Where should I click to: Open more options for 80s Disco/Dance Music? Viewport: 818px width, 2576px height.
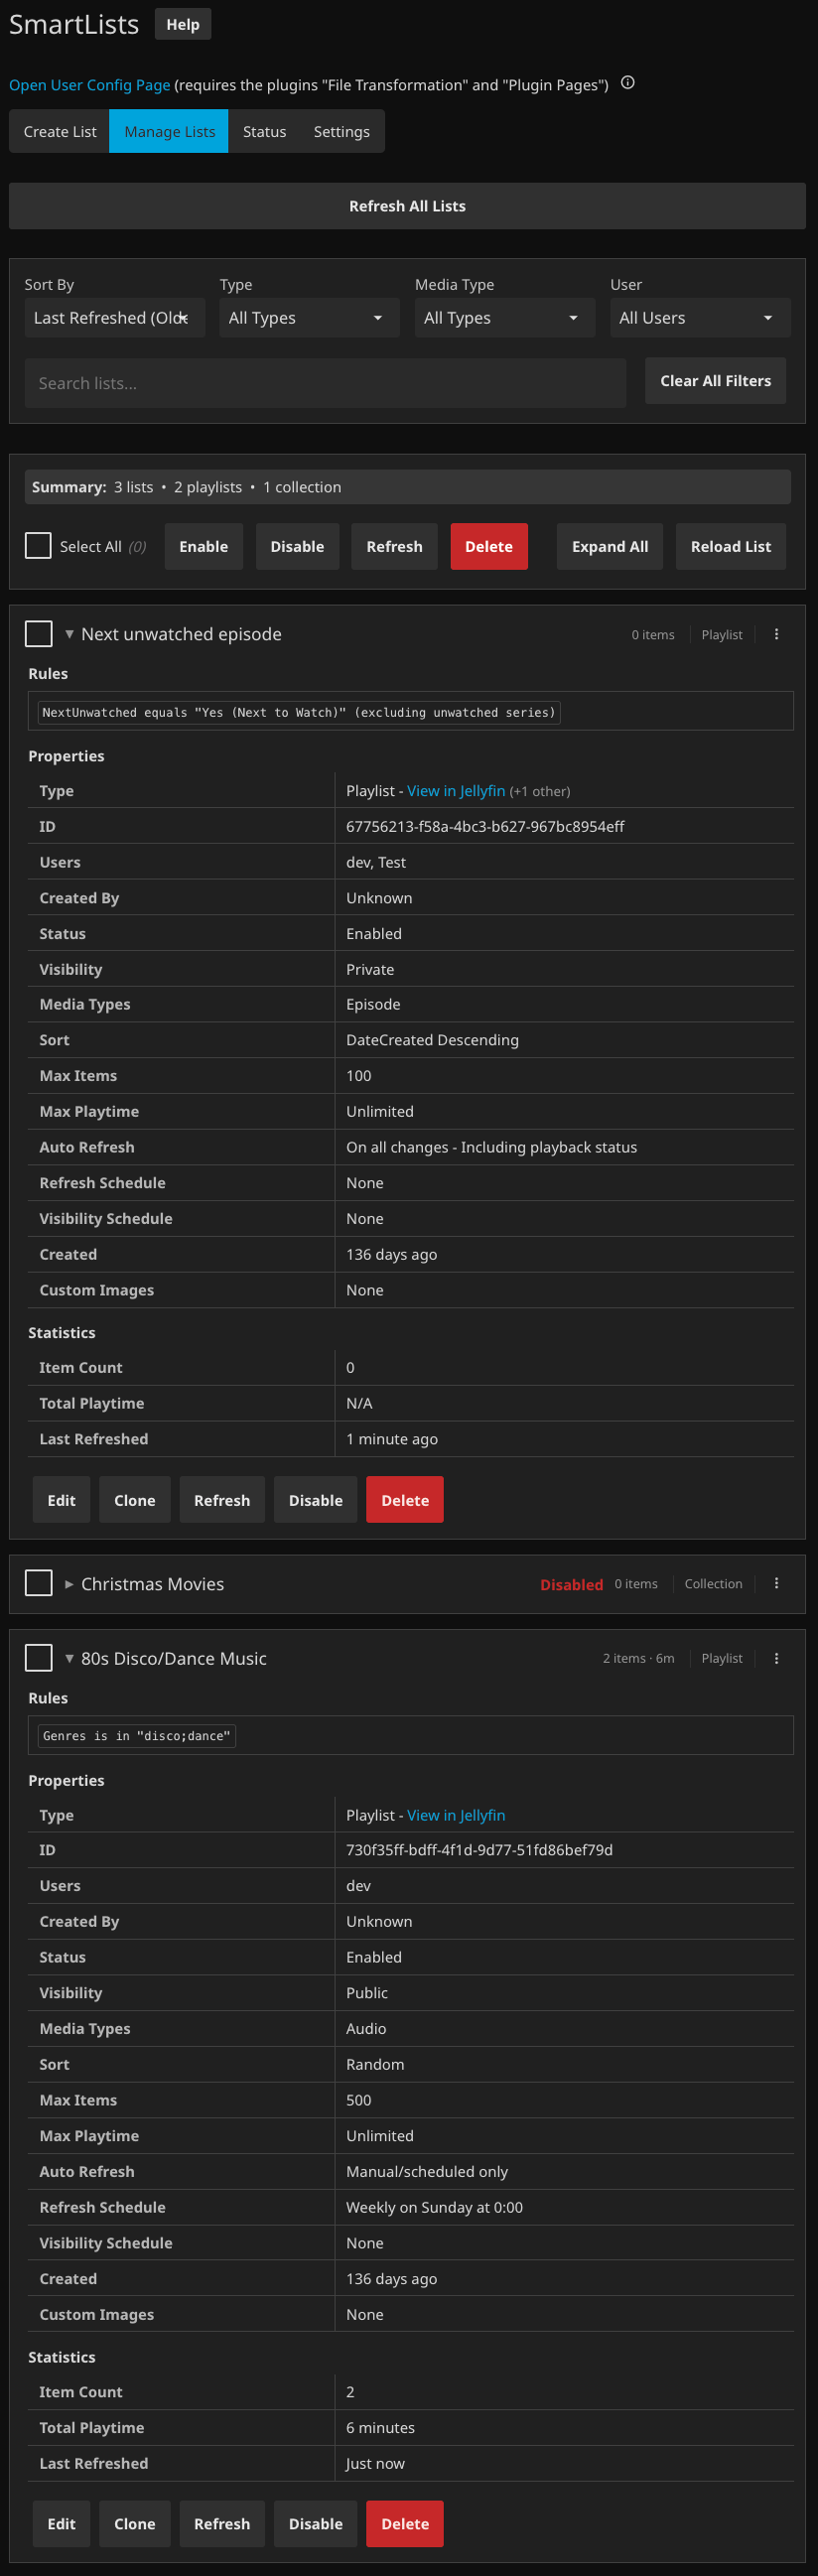tap(776, 1658)
